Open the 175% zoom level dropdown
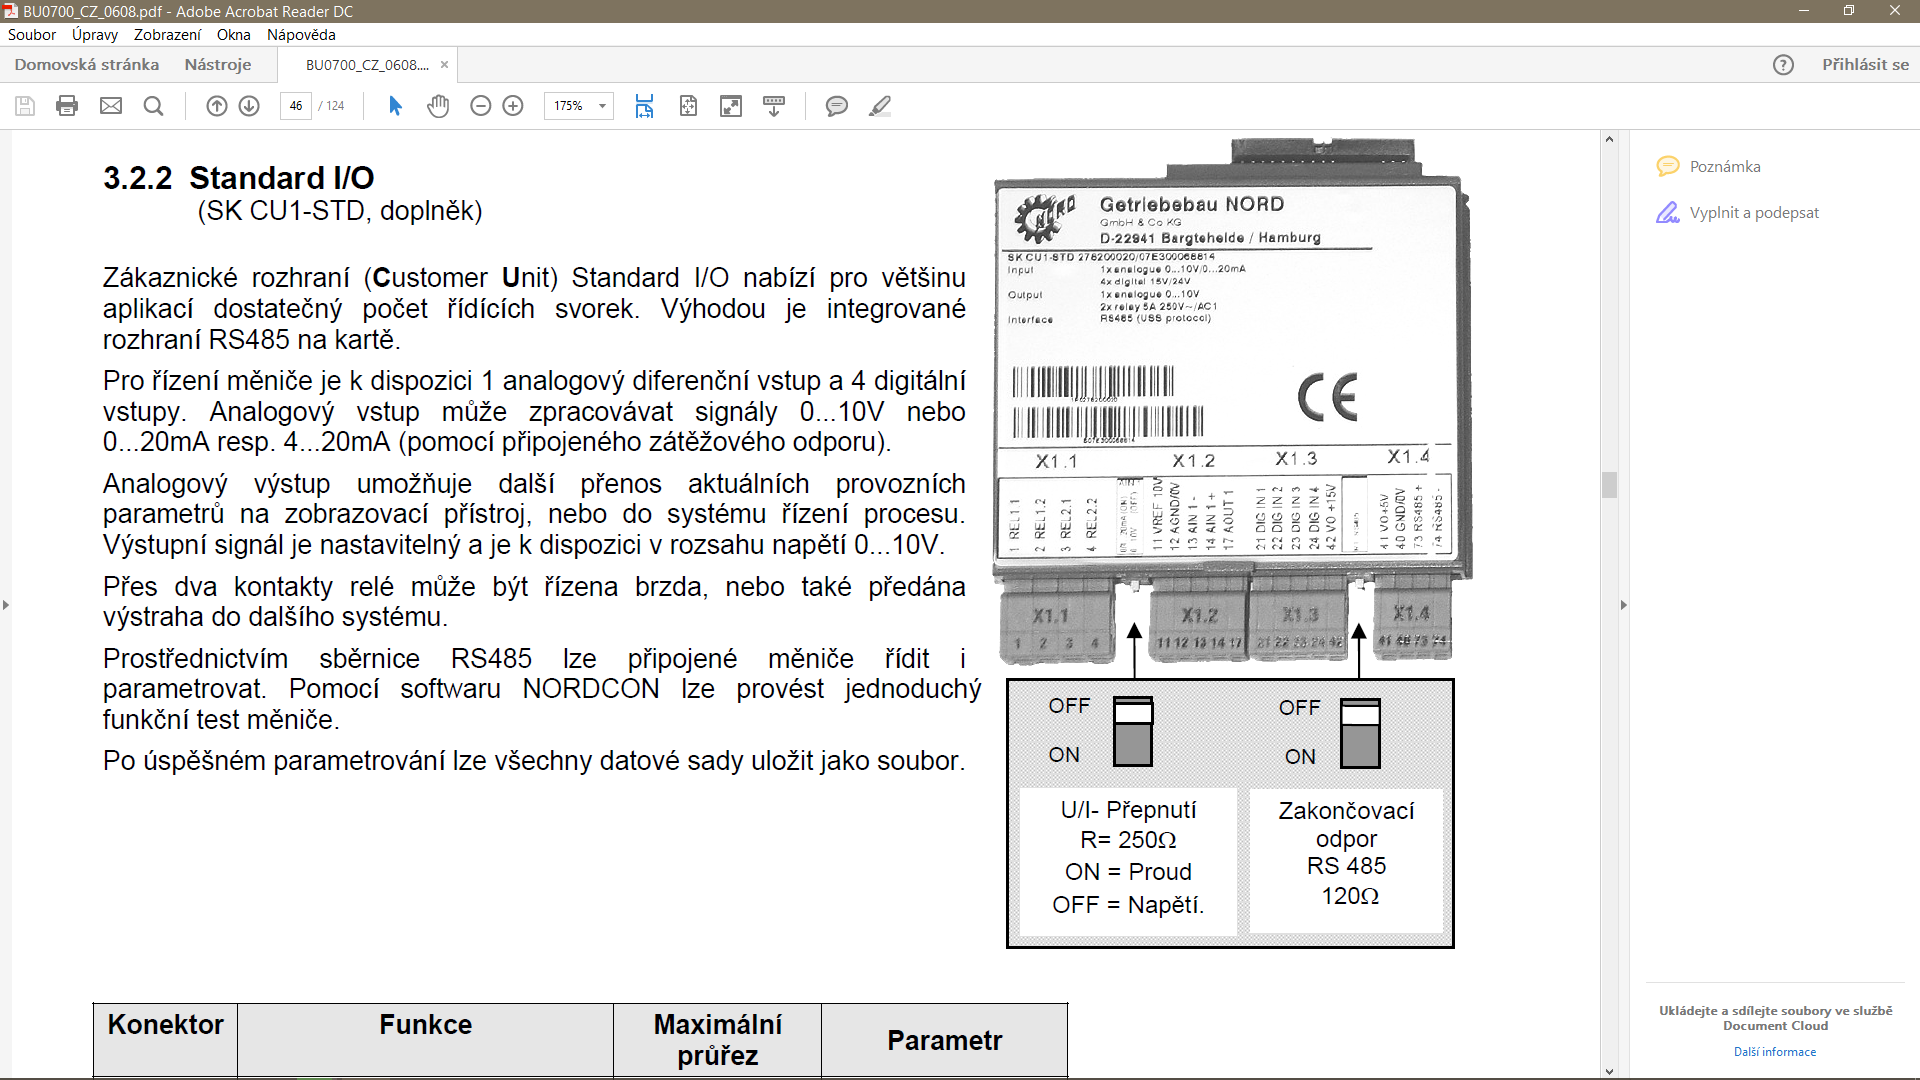This screenshot has height=1080, width=1920. pos(602,106)
